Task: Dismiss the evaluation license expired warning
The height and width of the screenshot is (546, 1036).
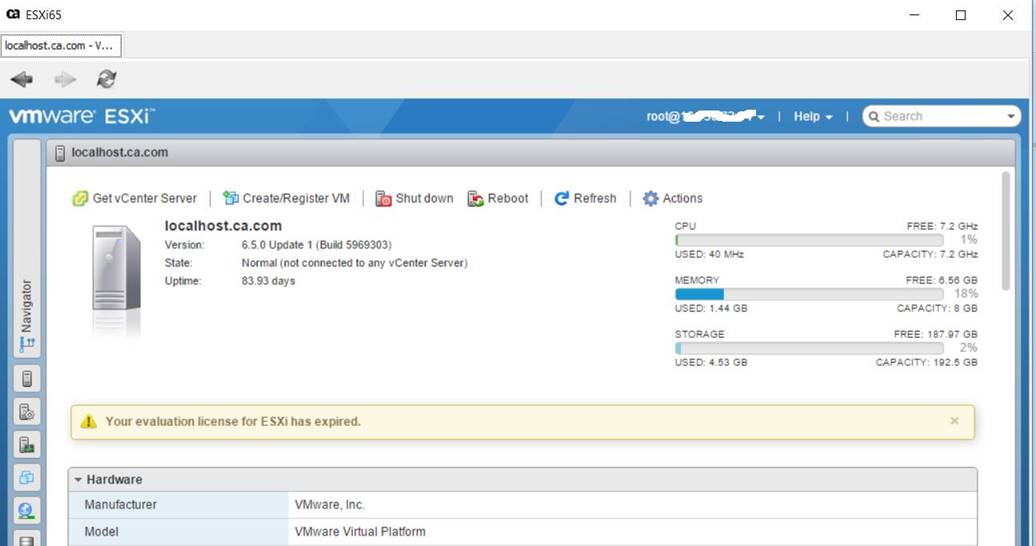Action: click(x=954, y=420)
